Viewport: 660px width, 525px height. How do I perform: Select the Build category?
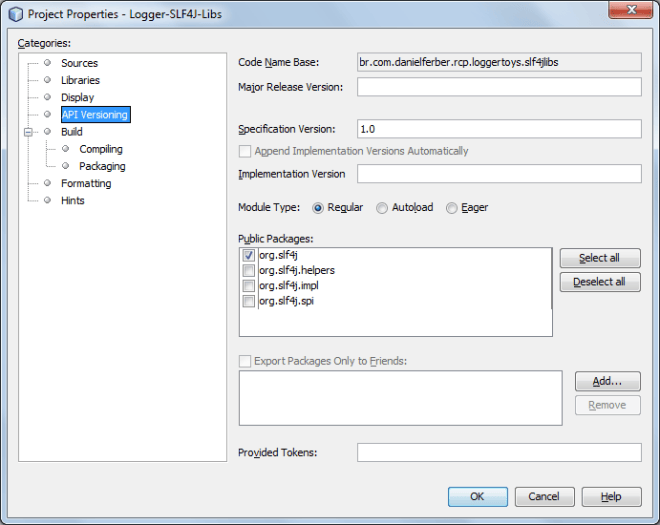[x=72, y=132]
